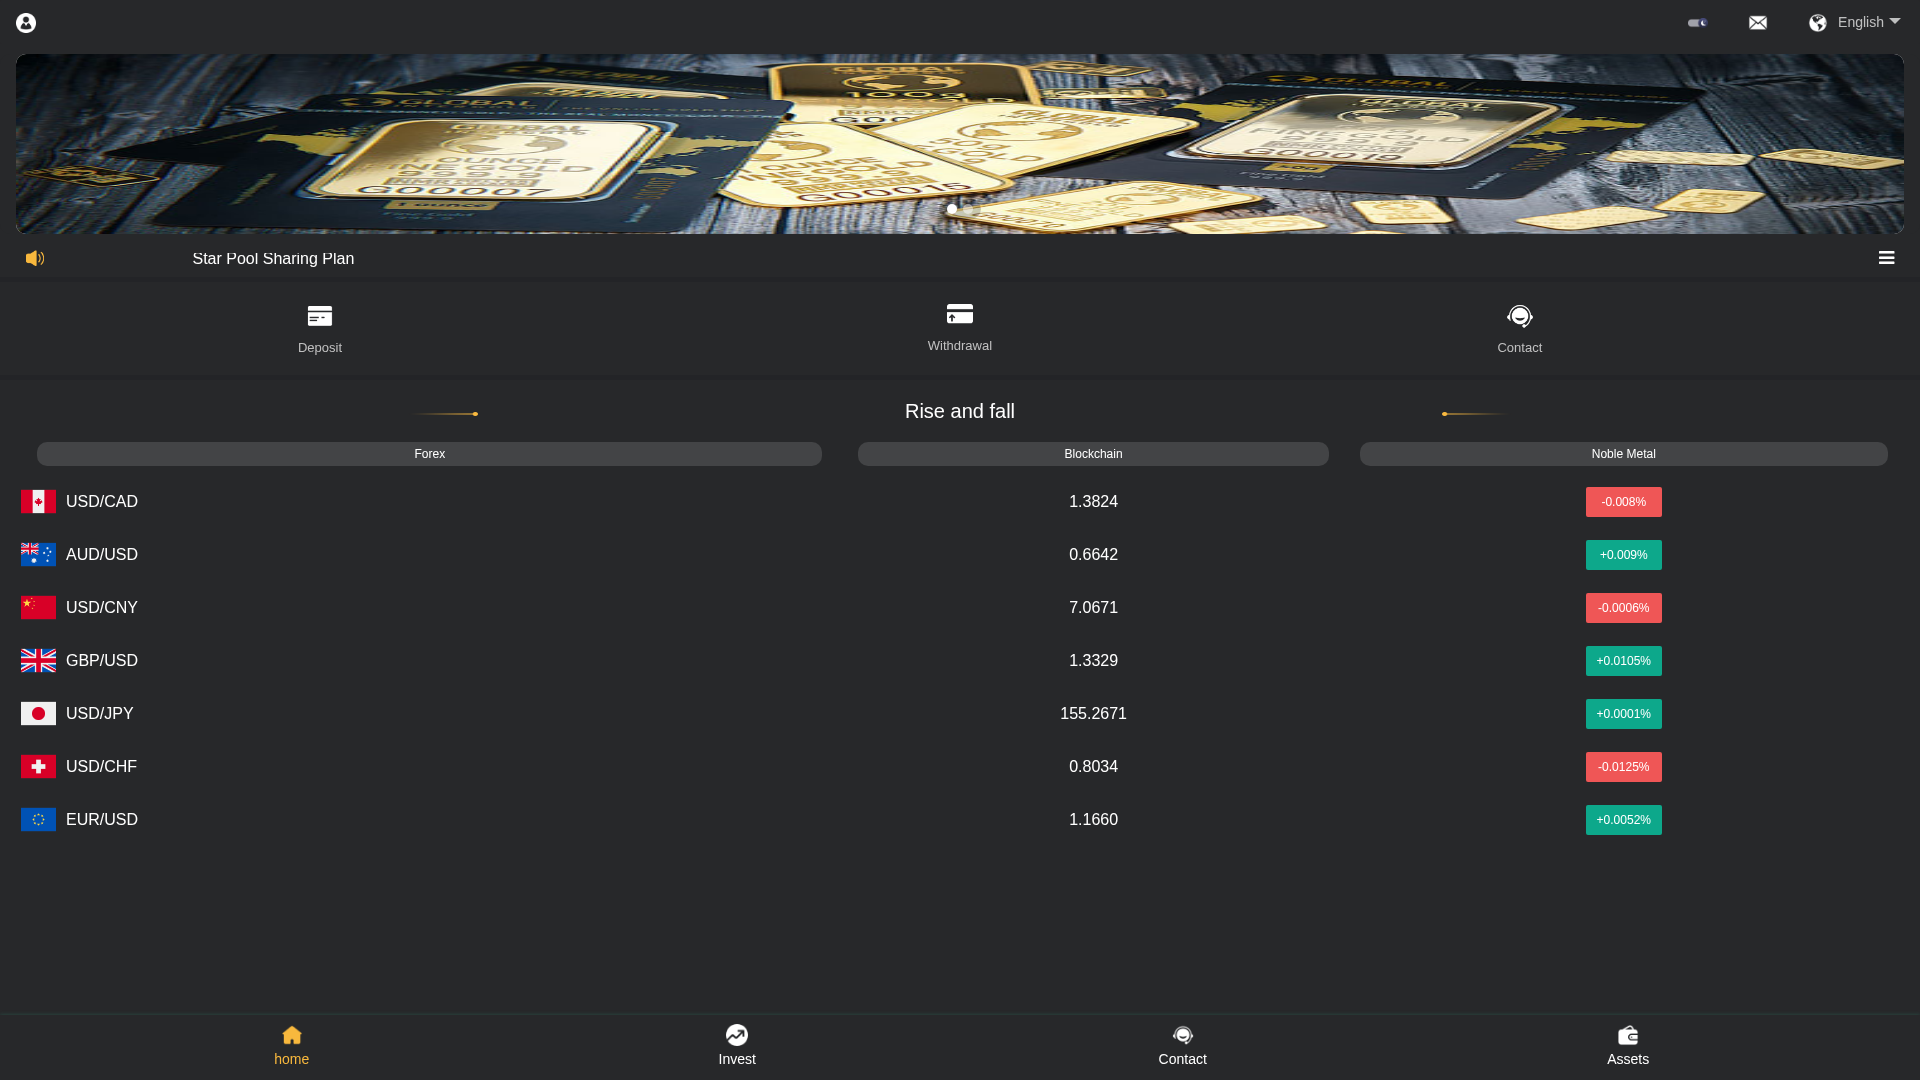Viewport: 1920px width, 1080px height.
Task: Open the hamburger list menu icon
Action: click(1886, 258)
